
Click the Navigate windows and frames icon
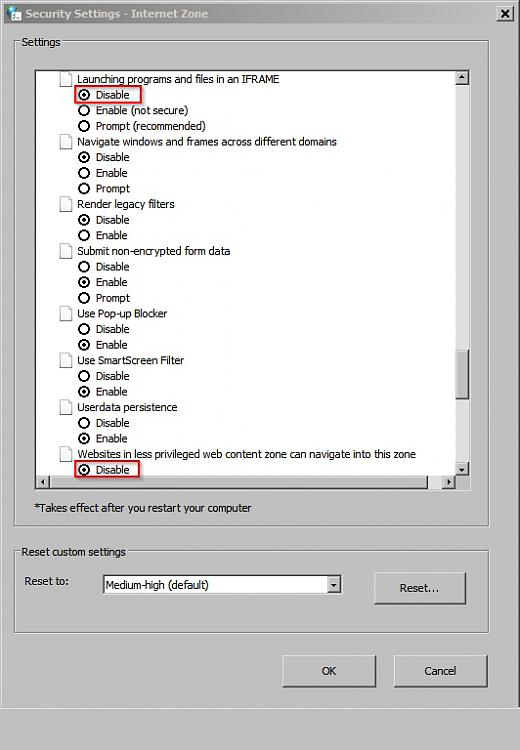click(x=66, y=142)
